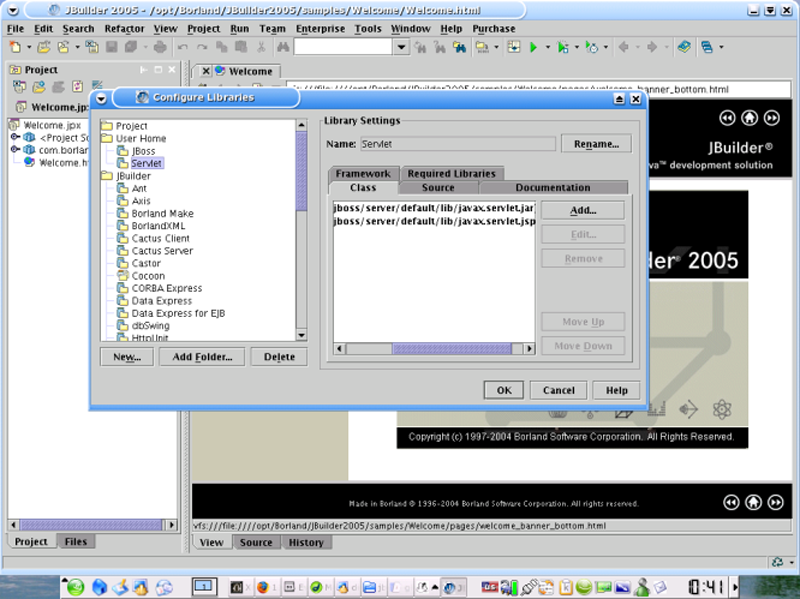Viewport: 800px width, 599px height.
Task: Click the home icon on Welcome page top
Action: [x=749, y=118]
